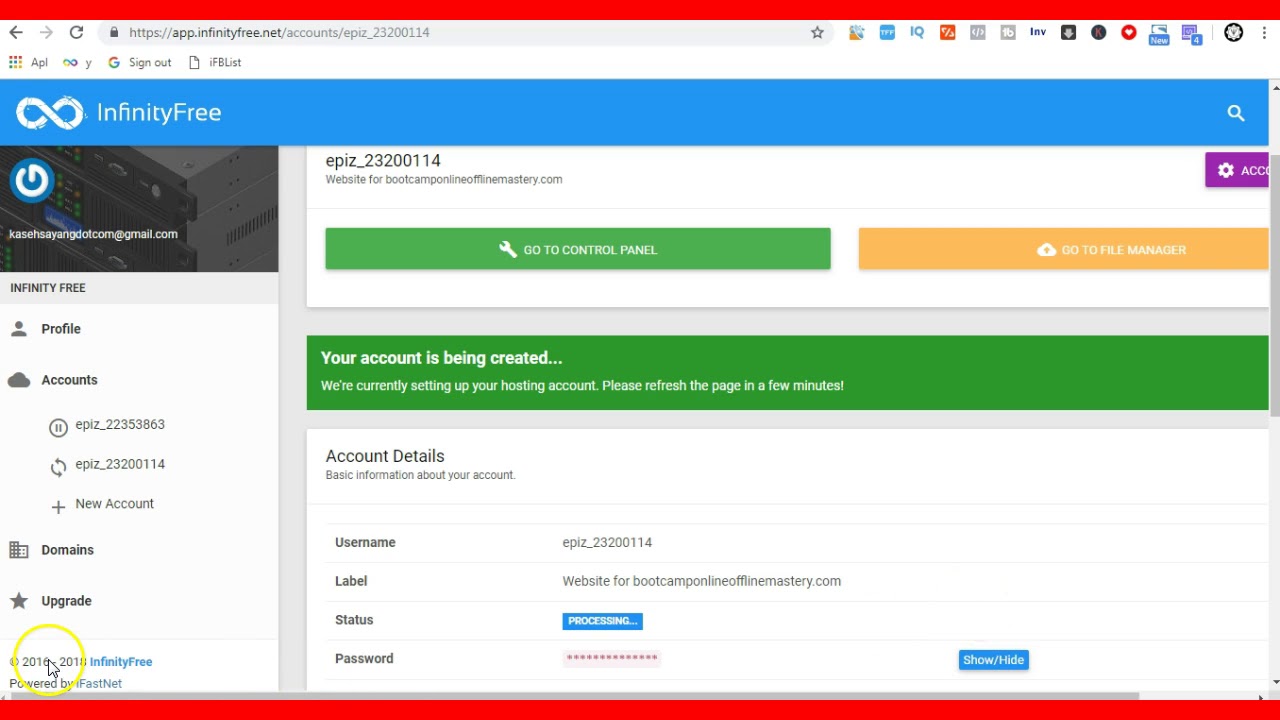Open the purple extension with badge 4
This screenshot has height=720, width=1280.
tap(1190, 35)
